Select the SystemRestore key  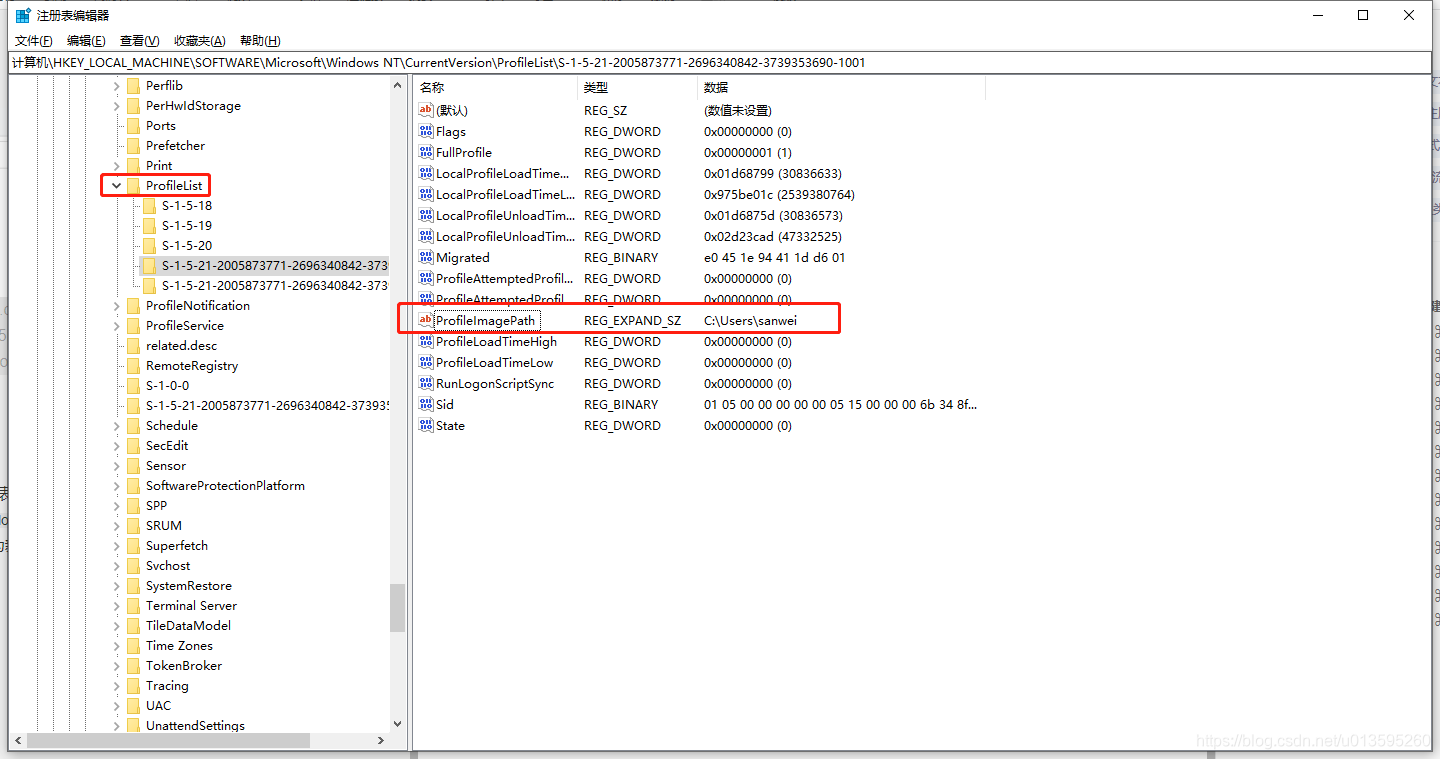pos(188,585)
